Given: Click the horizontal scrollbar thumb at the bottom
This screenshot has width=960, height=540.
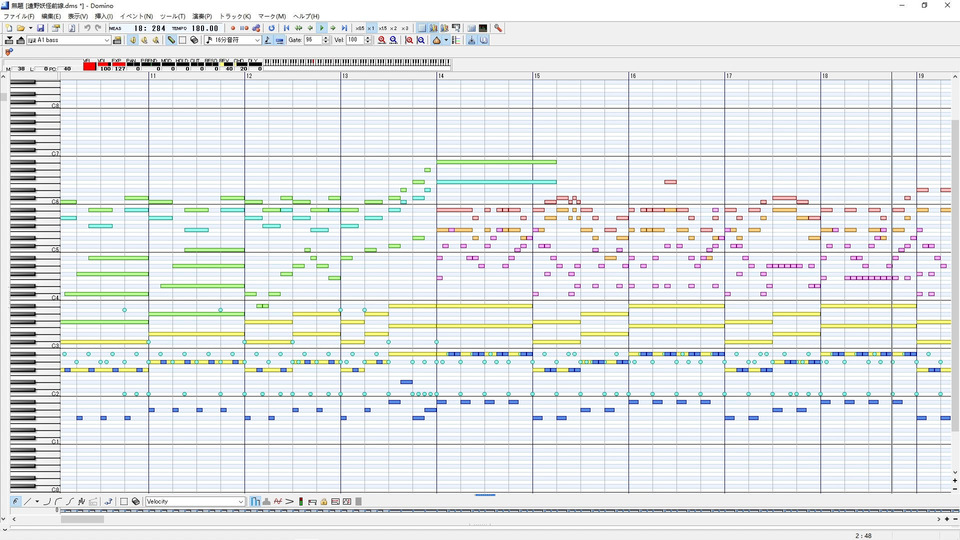Looking at the screenshot, I should 82,519.
